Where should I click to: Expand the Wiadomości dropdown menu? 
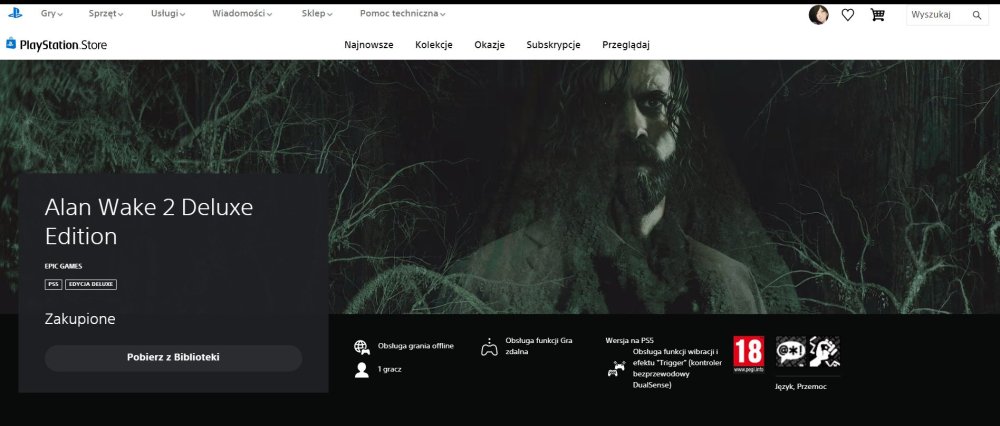242,13
